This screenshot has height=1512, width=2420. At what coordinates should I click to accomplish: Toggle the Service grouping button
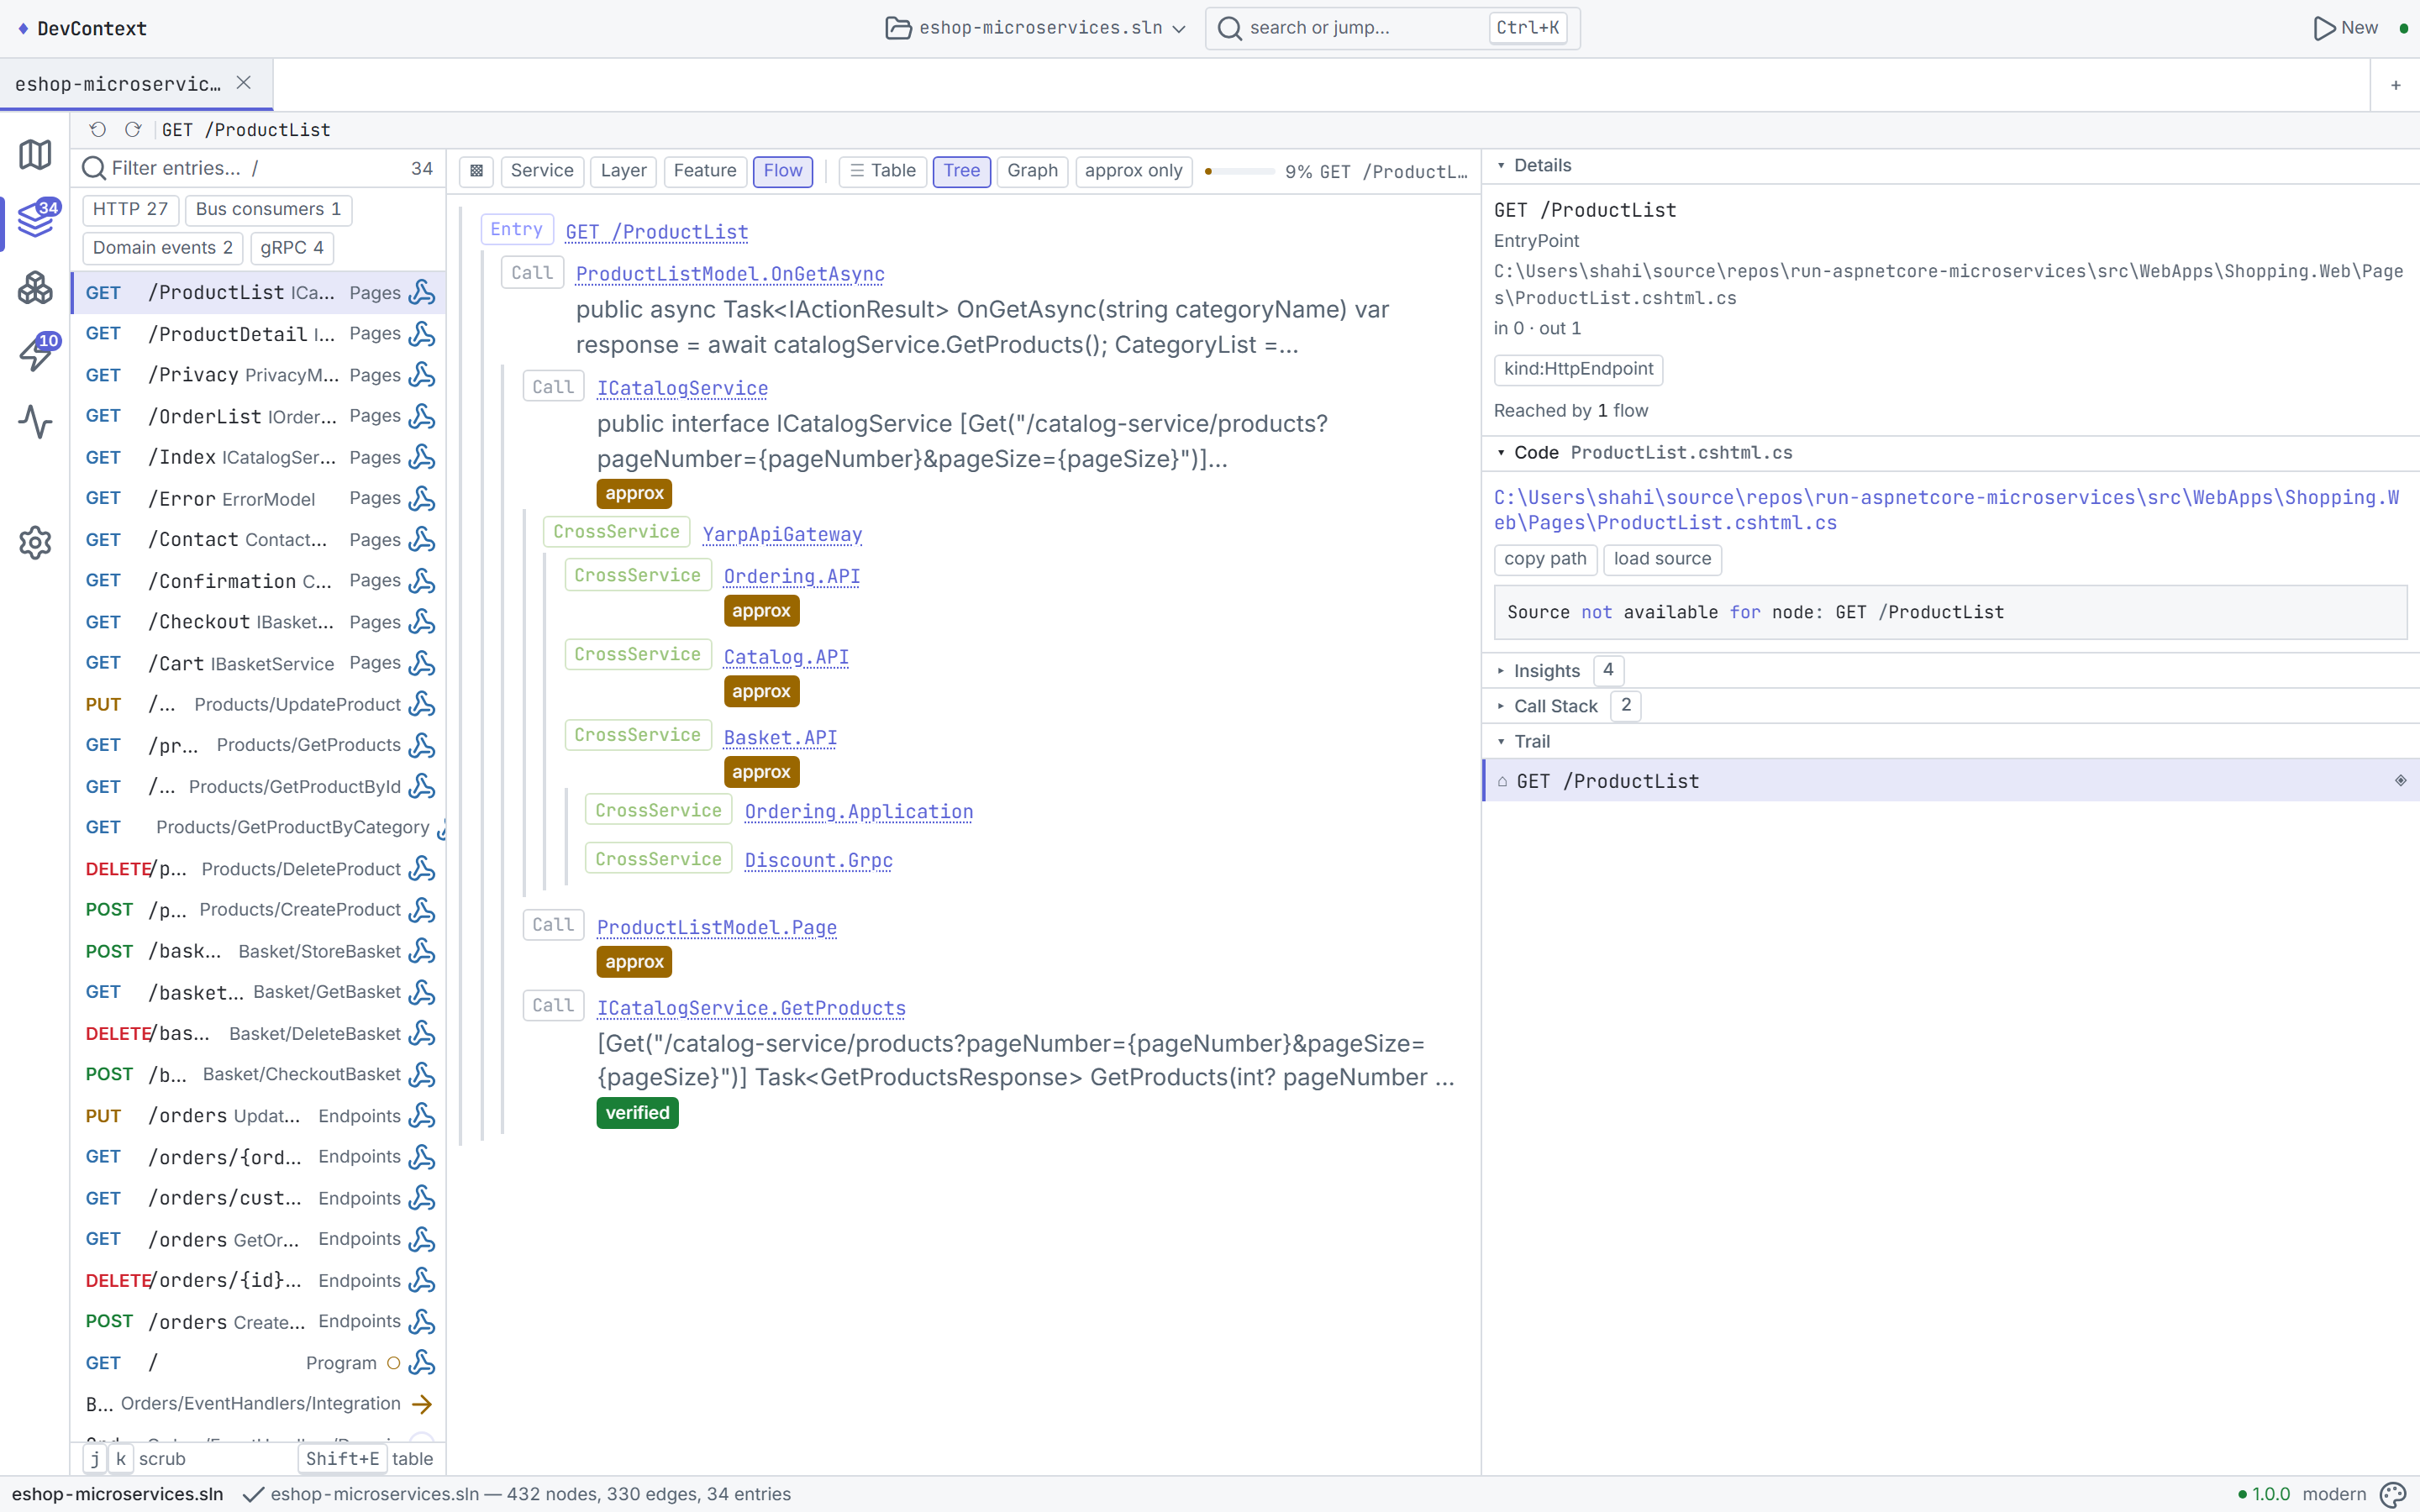tap(542, 171)
